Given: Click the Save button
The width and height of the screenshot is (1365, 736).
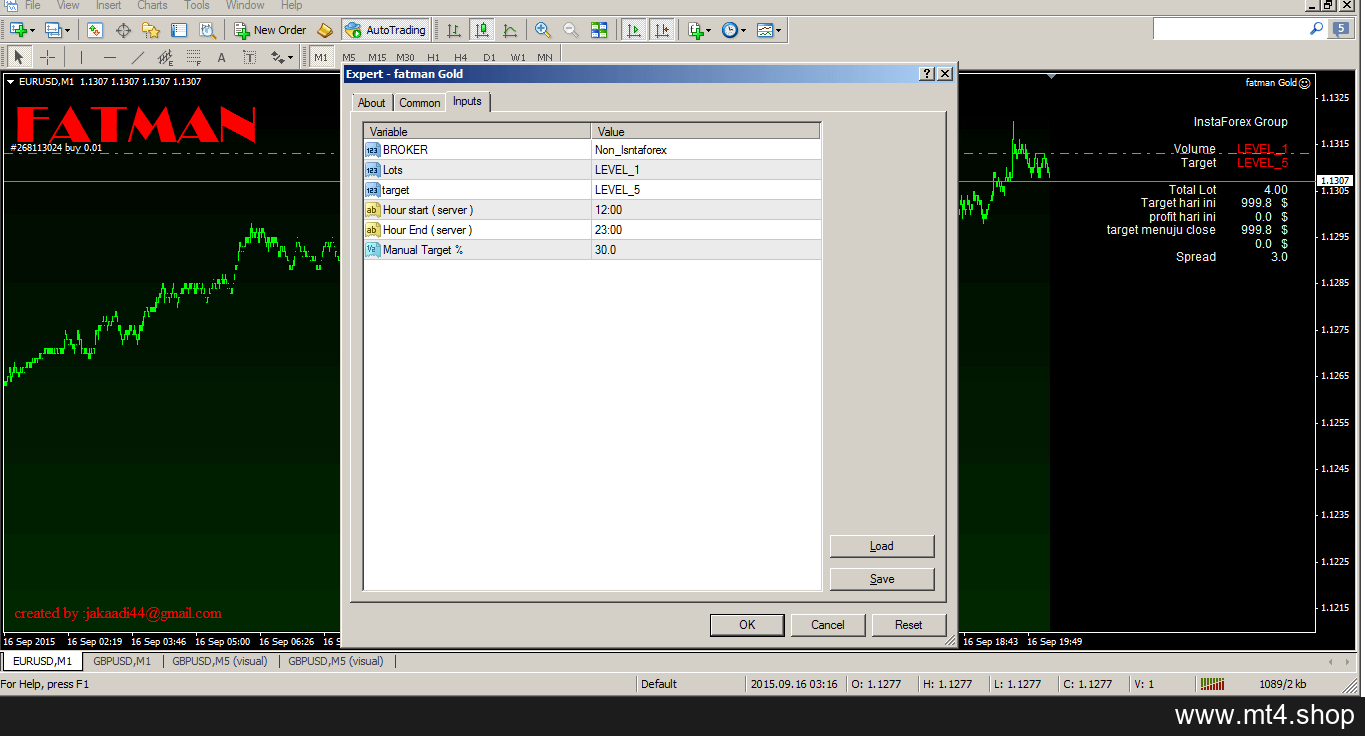Looking at the screenshot, I should tap(882, 579).
